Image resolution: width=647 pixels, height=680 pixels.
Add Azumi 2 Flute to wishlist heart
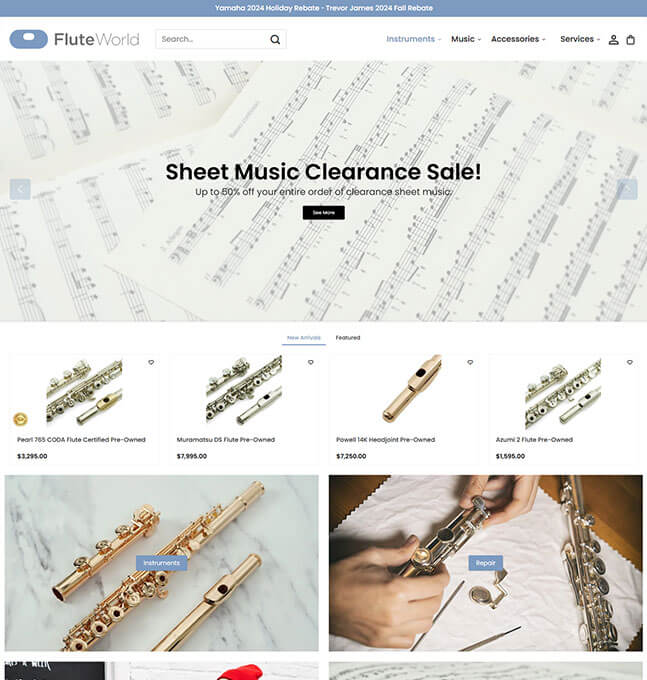click(x=630, y=362)
